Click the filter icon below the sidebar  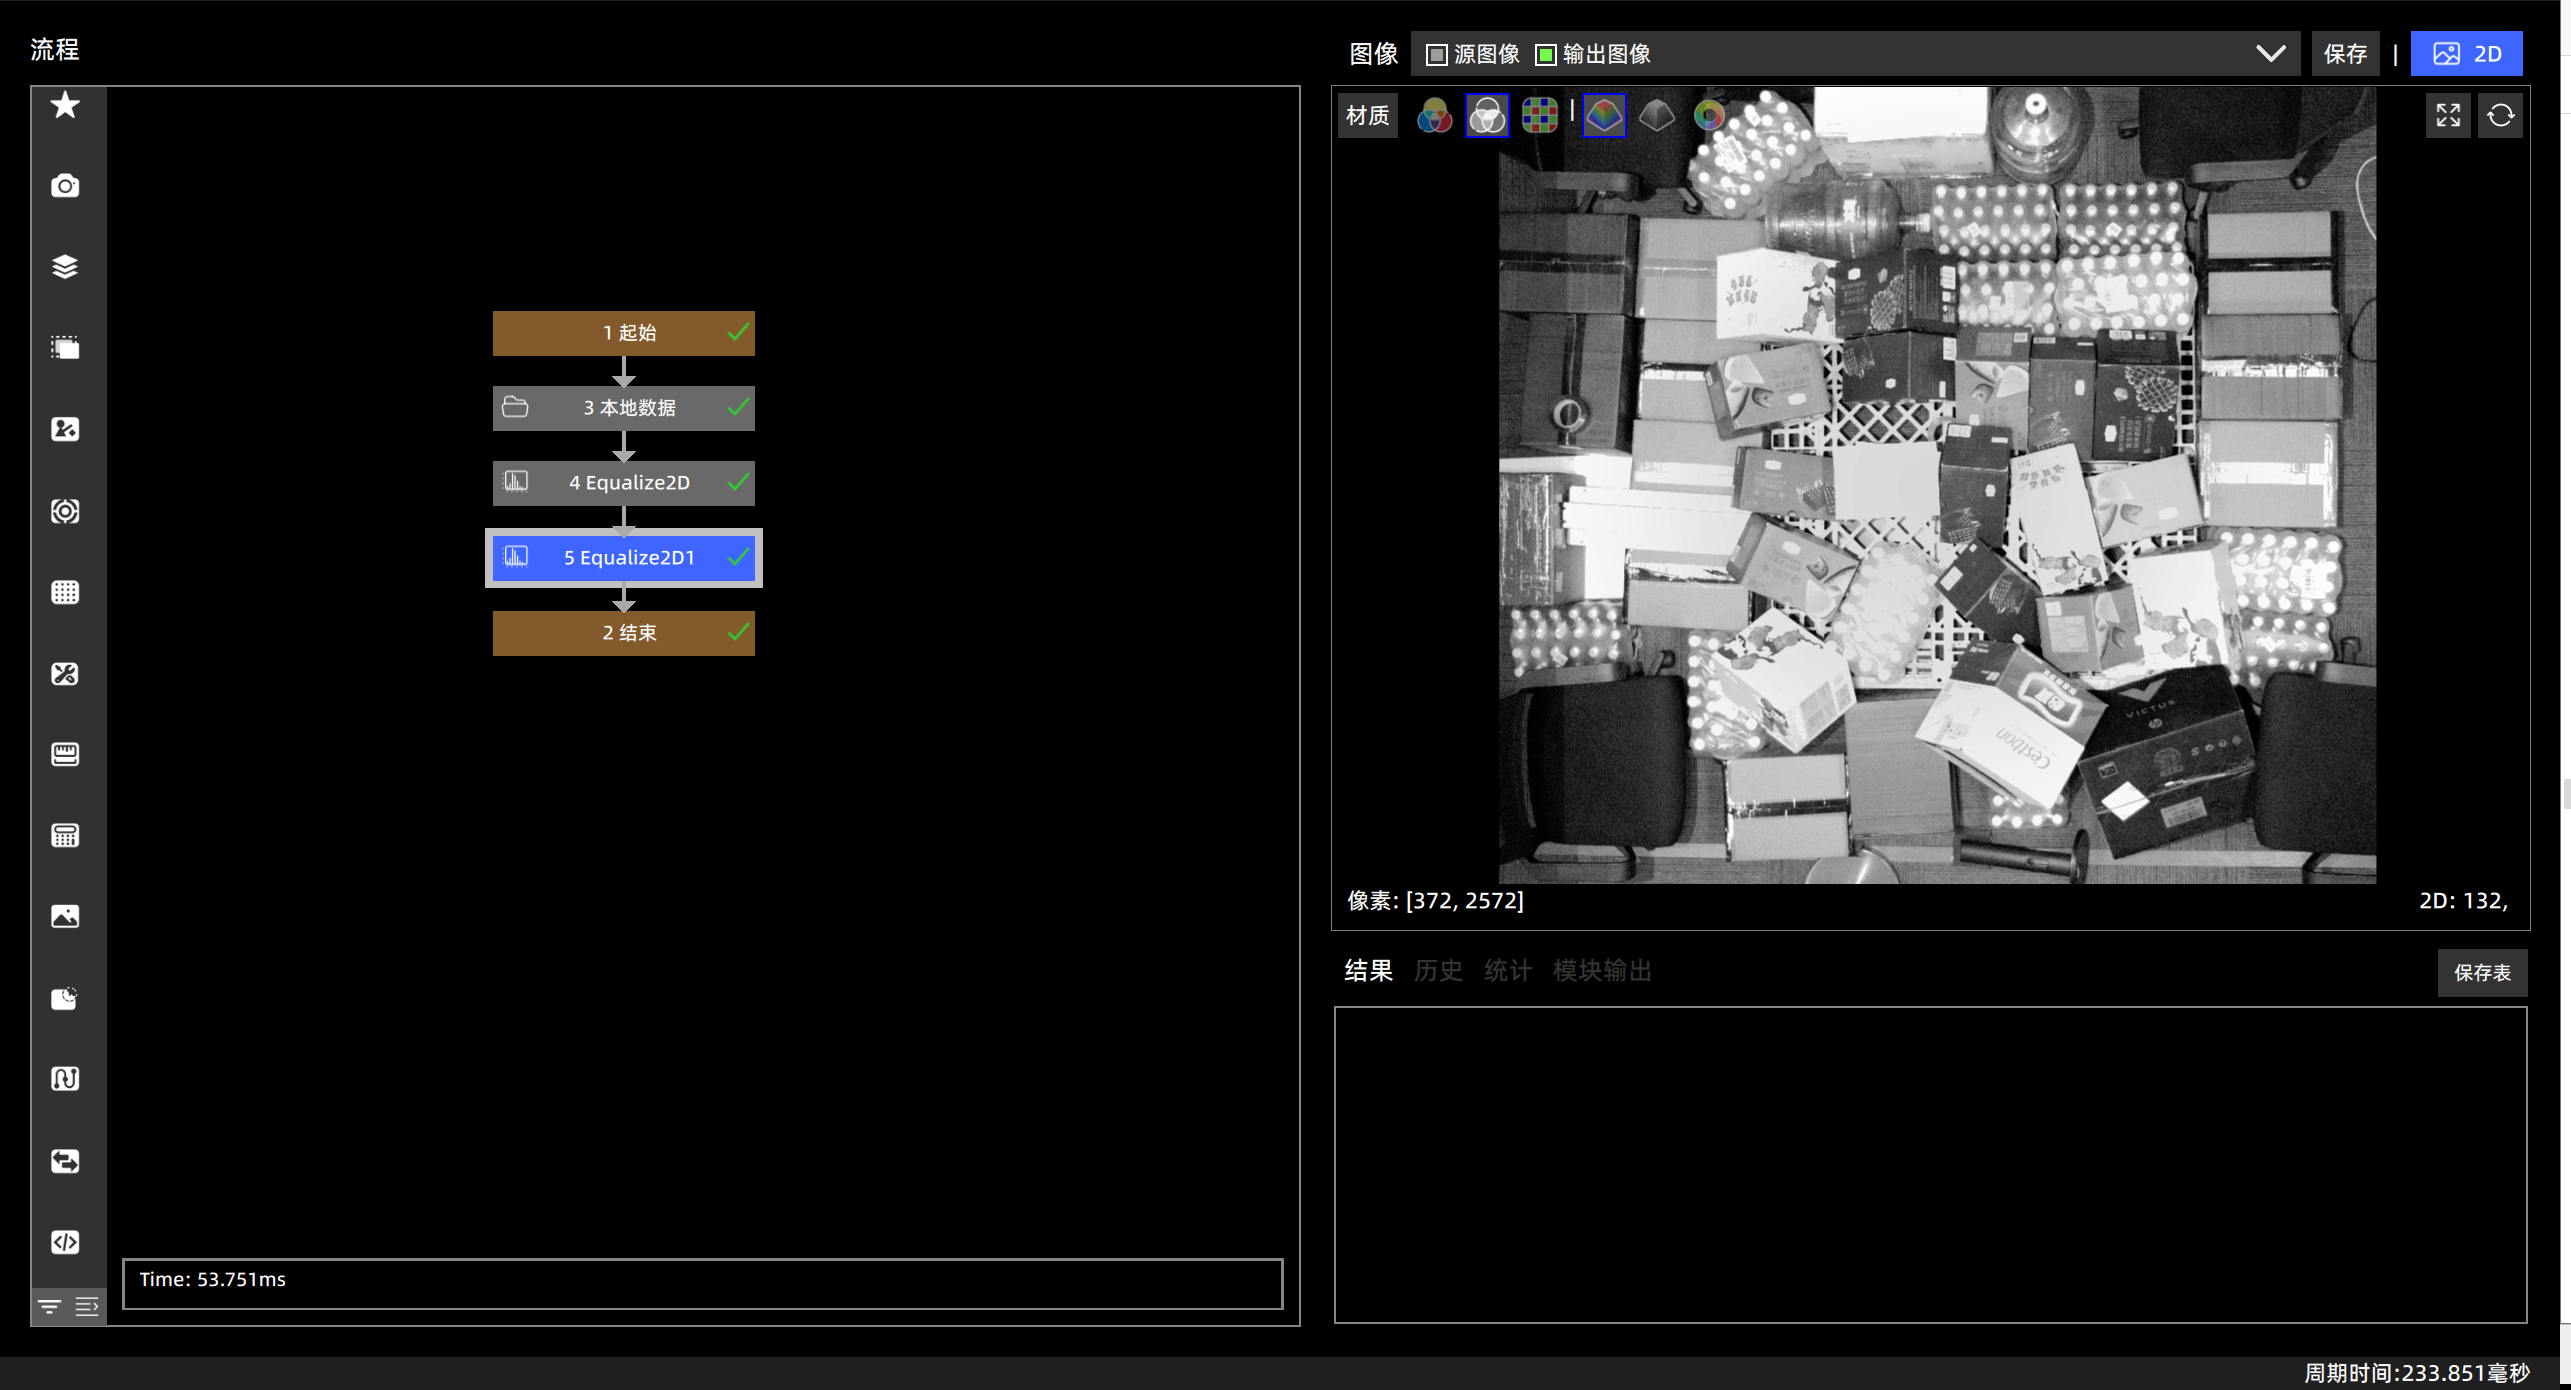tap(49, 1306)
